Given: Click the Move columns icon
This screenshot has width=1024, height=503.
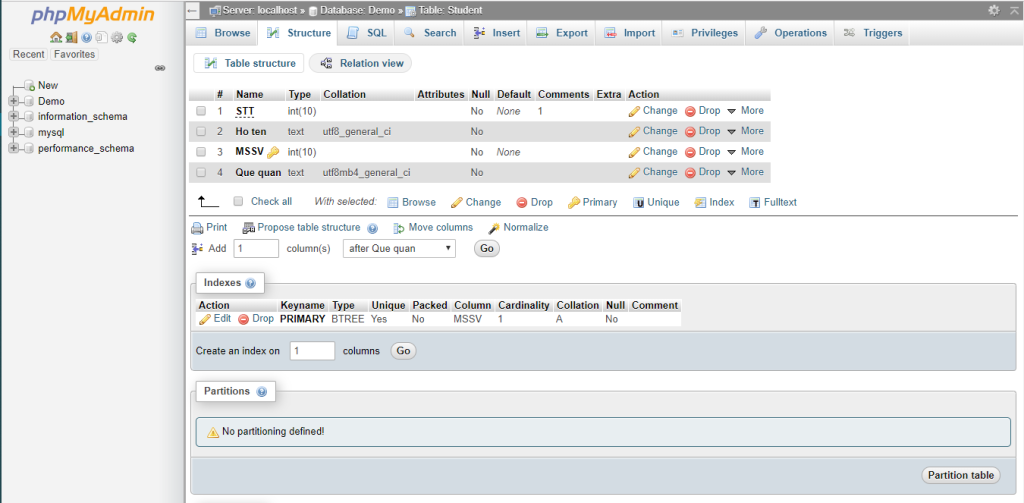Looking at the screenshot, I should tap(399, 228).
